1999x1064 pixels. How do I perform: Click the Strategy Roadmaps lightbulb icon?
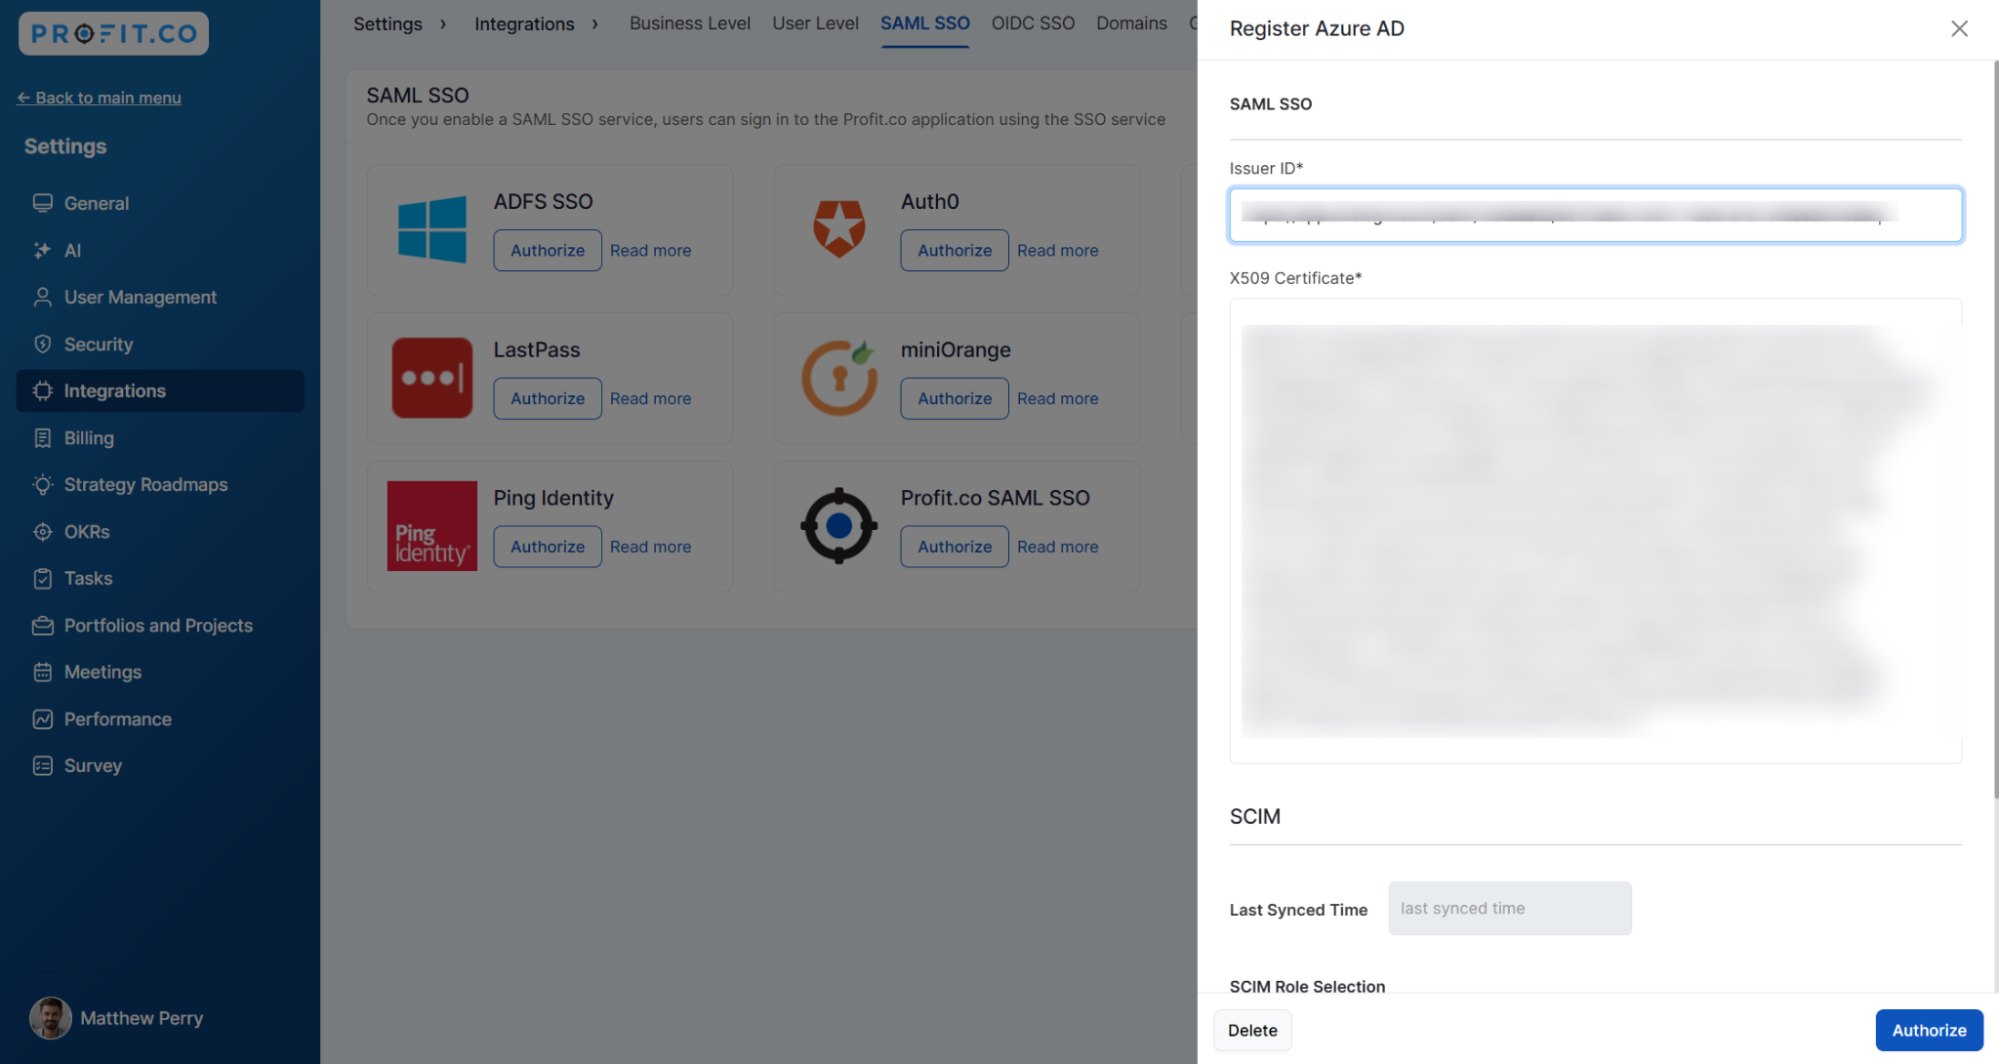click(42, 485)
